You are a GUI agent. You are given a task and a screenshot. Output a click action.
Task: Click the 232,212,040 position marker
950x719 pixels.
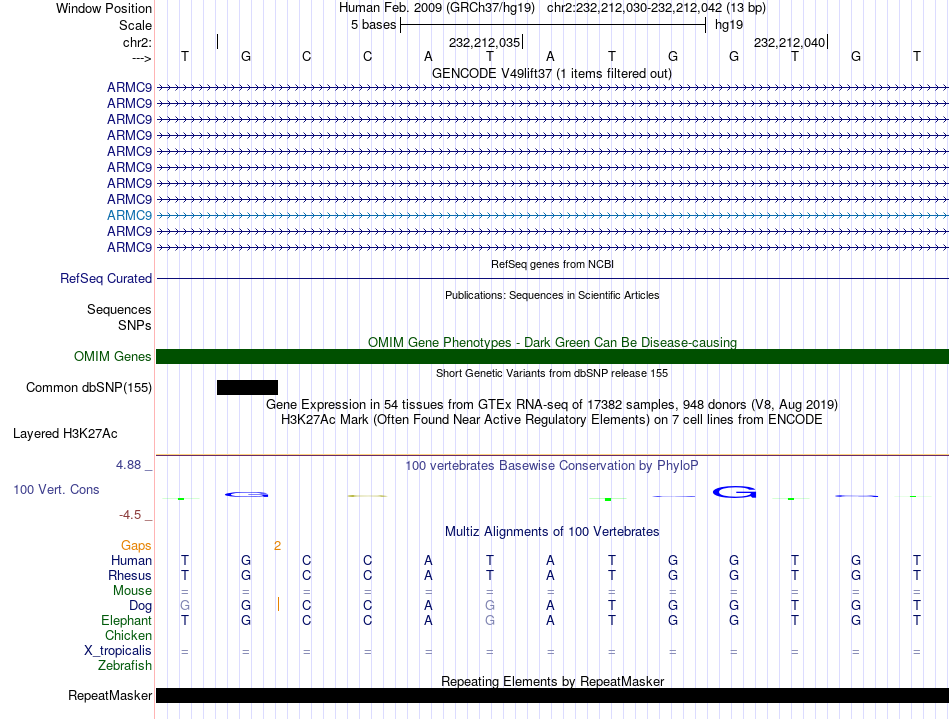pos(789,42)
